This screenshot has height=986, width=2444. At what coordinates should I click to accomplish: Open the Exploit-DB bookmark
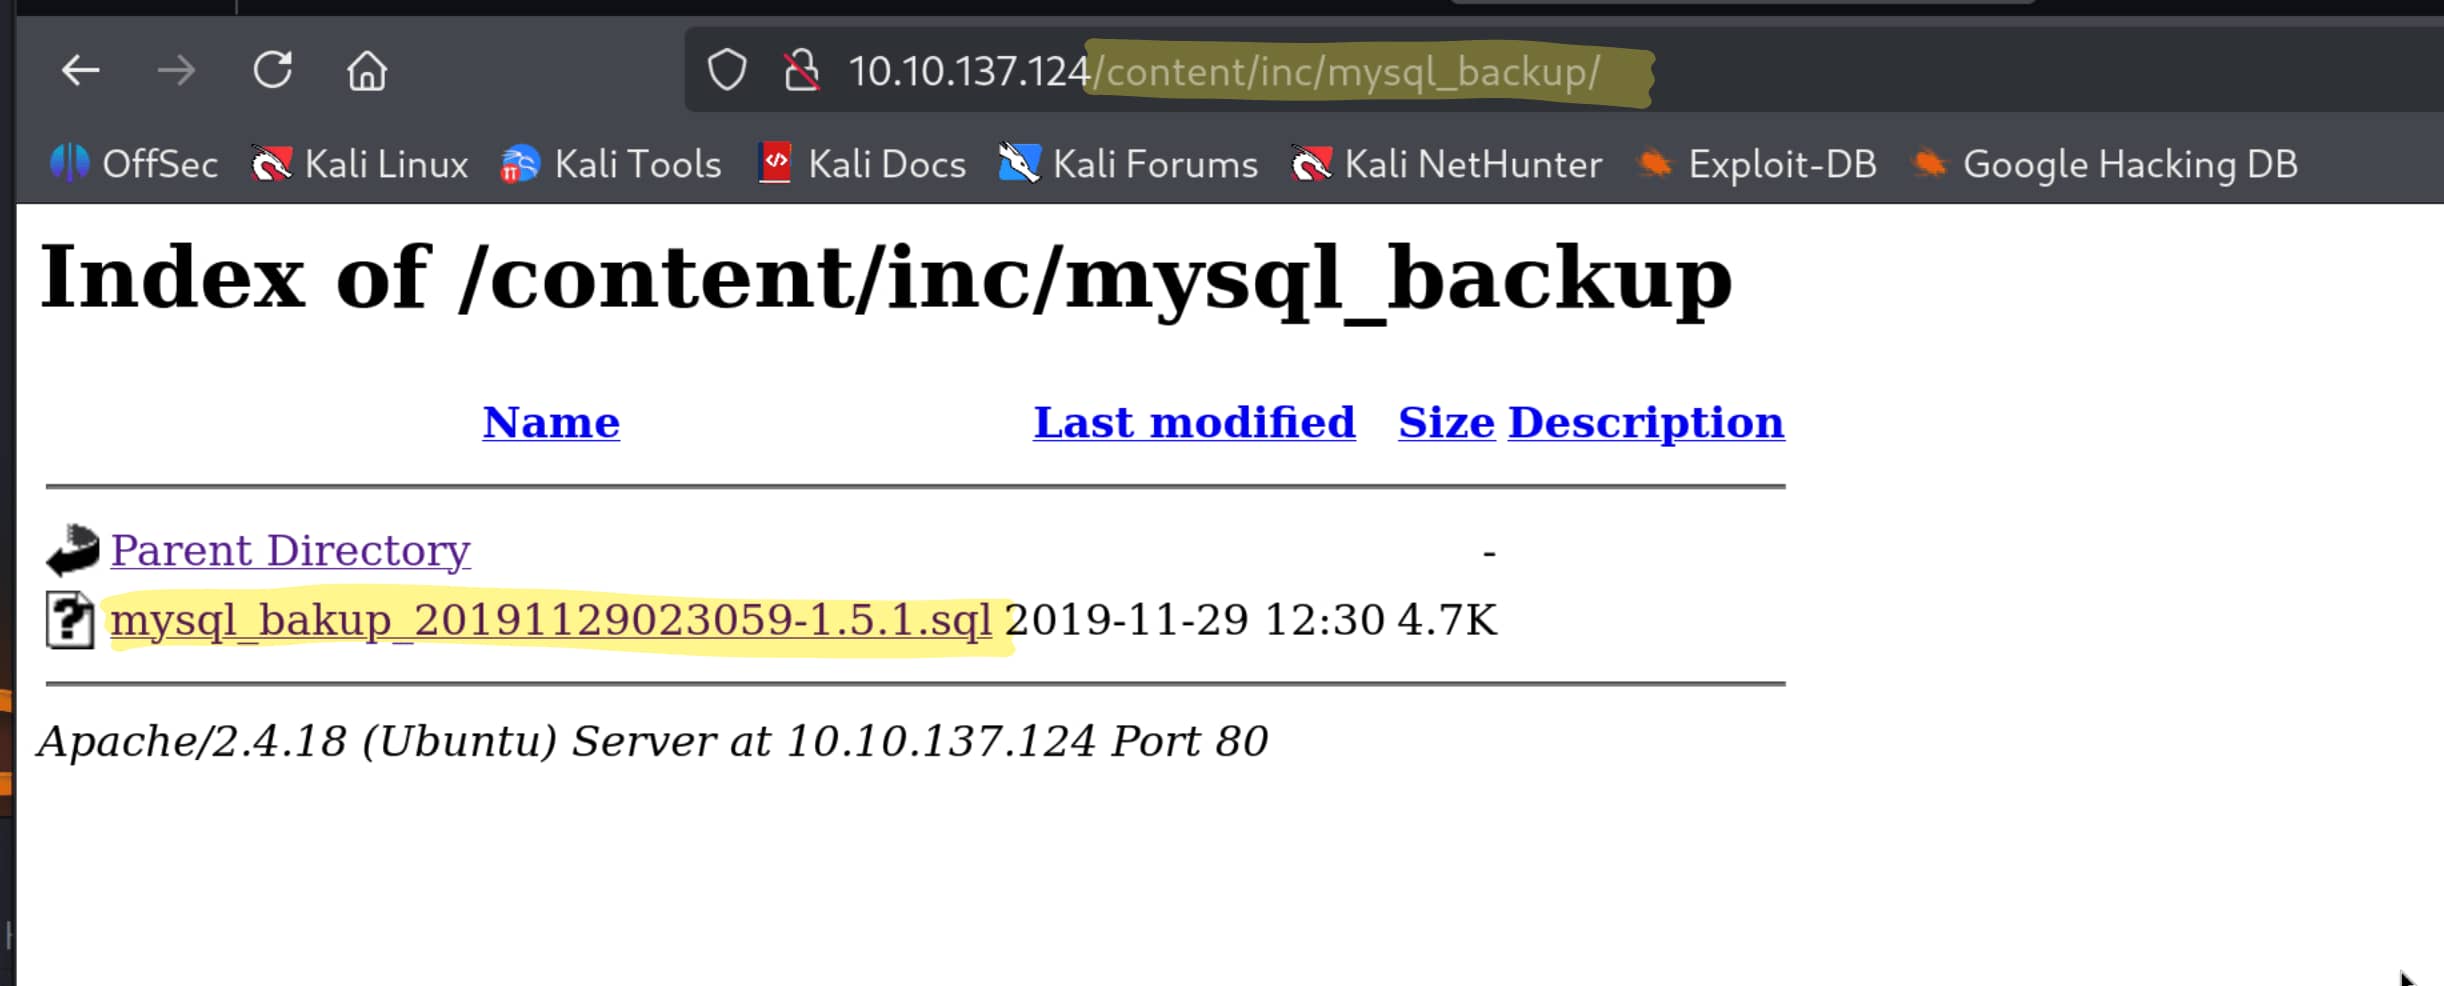[x=1757, y=164]
